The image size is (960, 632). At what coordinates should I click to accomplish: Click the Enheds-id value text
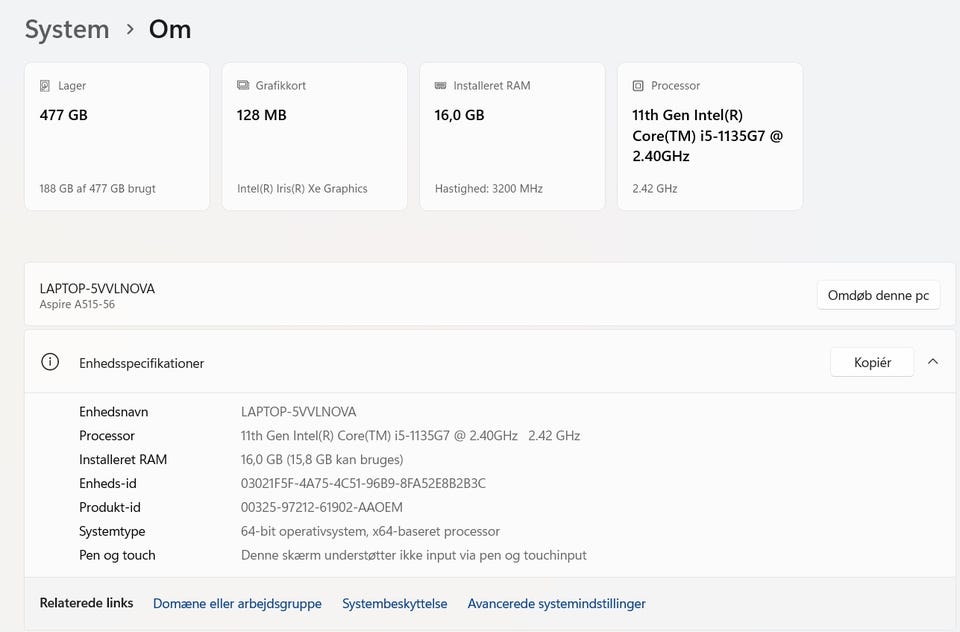point(363,483)
